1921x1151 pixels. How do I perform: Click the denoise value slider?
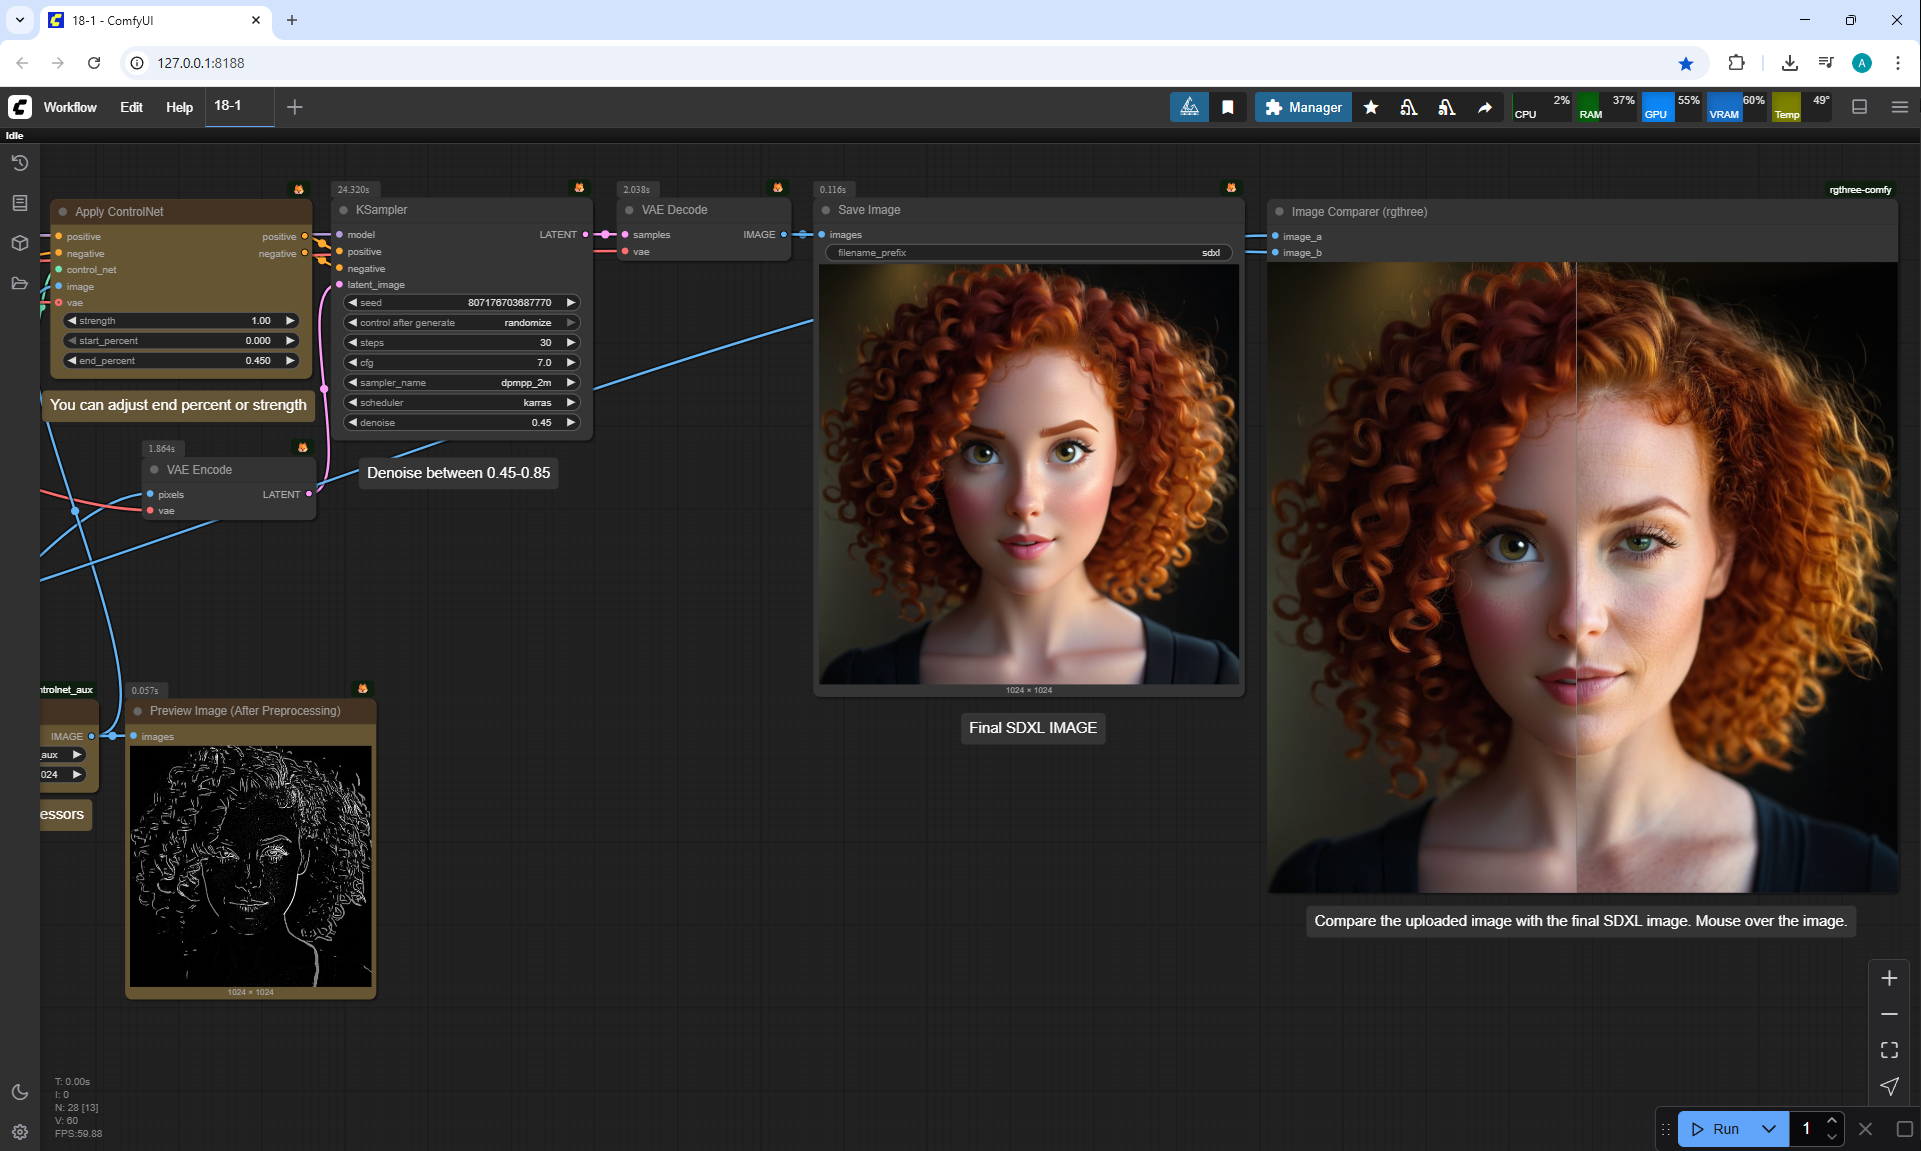click(x=461, y=423)
